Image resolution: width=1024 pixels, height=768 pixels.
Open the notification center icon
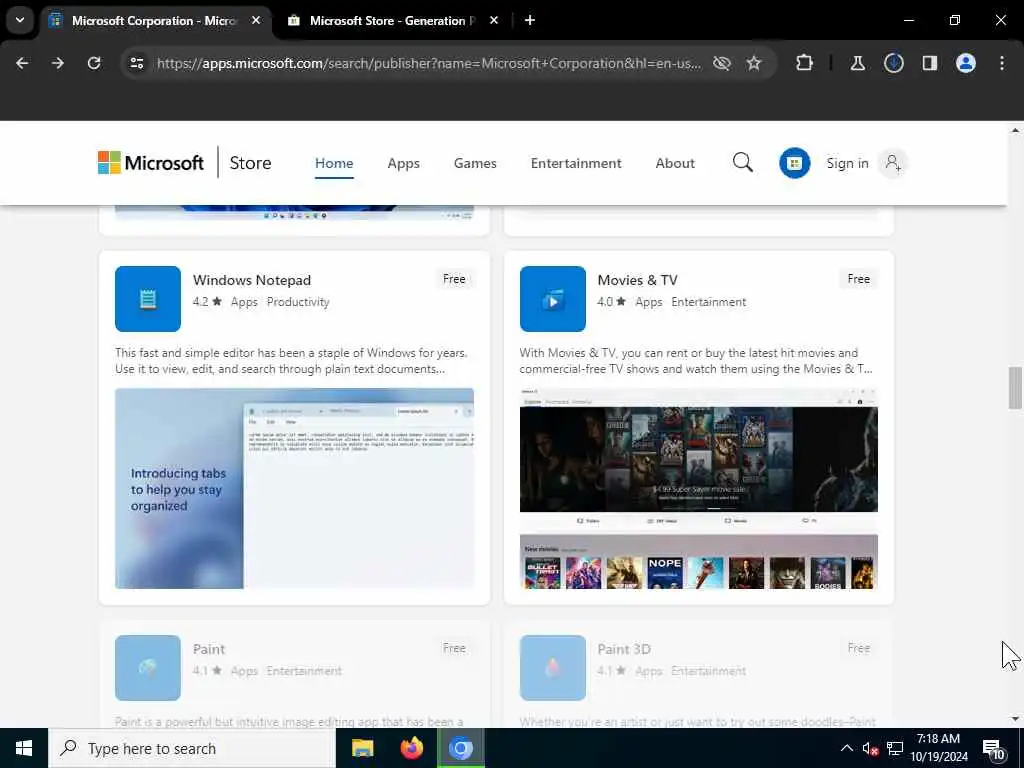click(x=993, y=750)
